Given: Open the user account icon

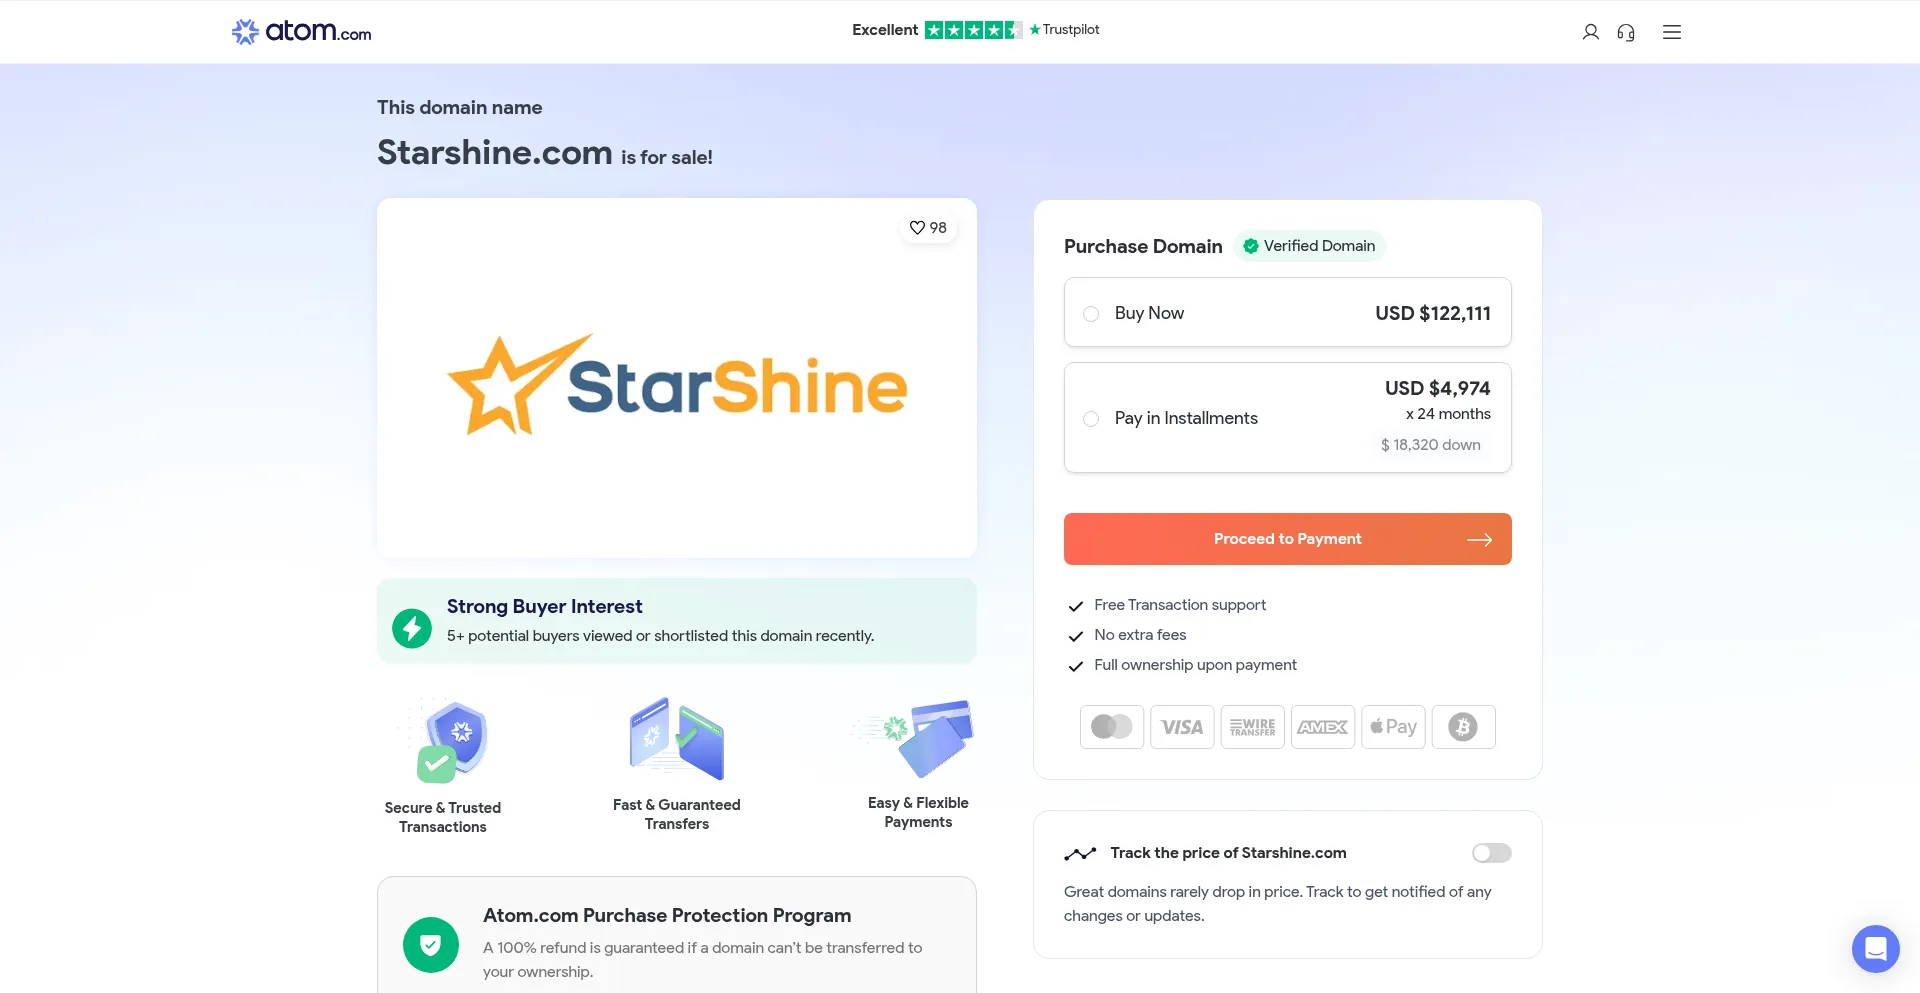Looking at the screenshot, I should [1590, 31].
